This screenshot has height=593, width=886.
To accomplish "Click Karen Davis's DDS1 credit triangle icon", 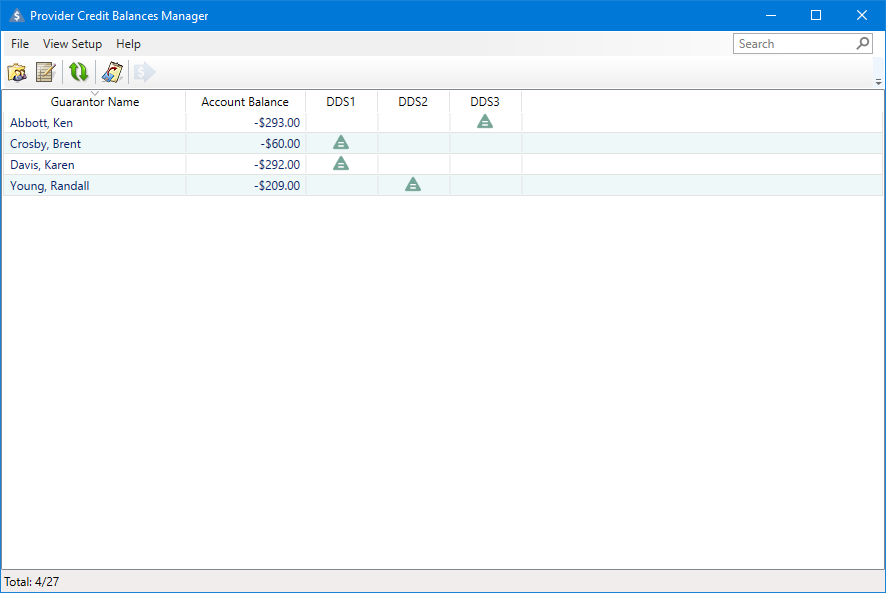I will click(x=341, y=164).
